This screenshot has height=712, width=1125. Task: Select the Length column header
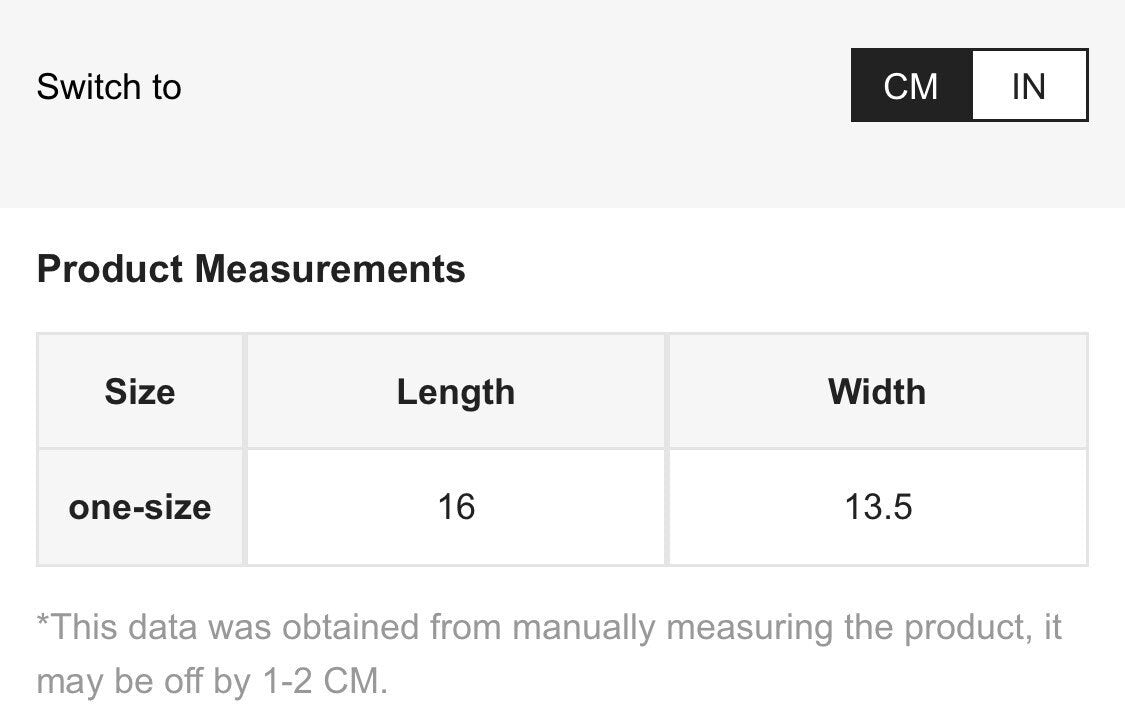click(456, 392)
